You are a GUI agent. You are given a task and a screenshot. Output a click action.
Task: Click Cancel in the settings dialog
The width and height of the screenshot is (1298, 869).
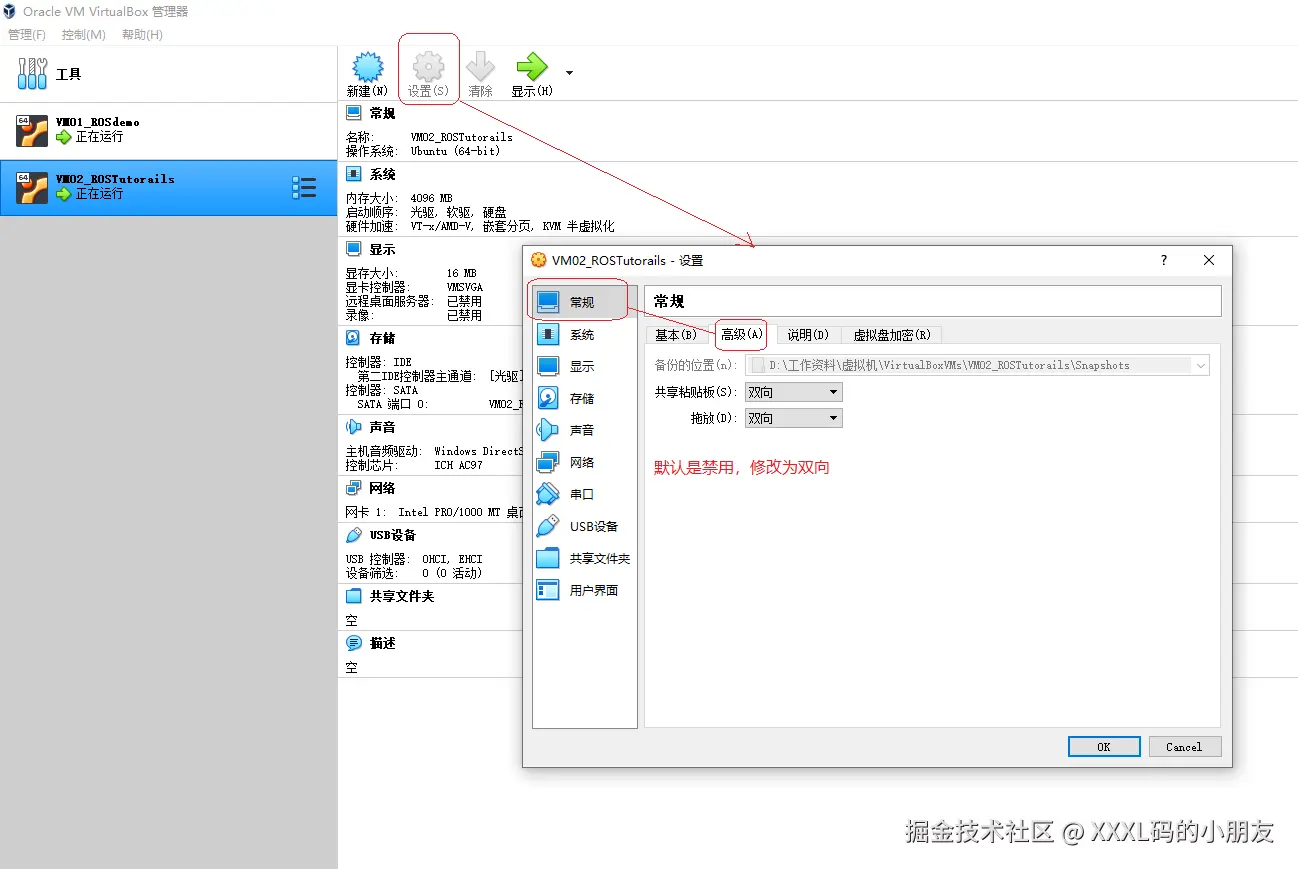(1184, 746)
